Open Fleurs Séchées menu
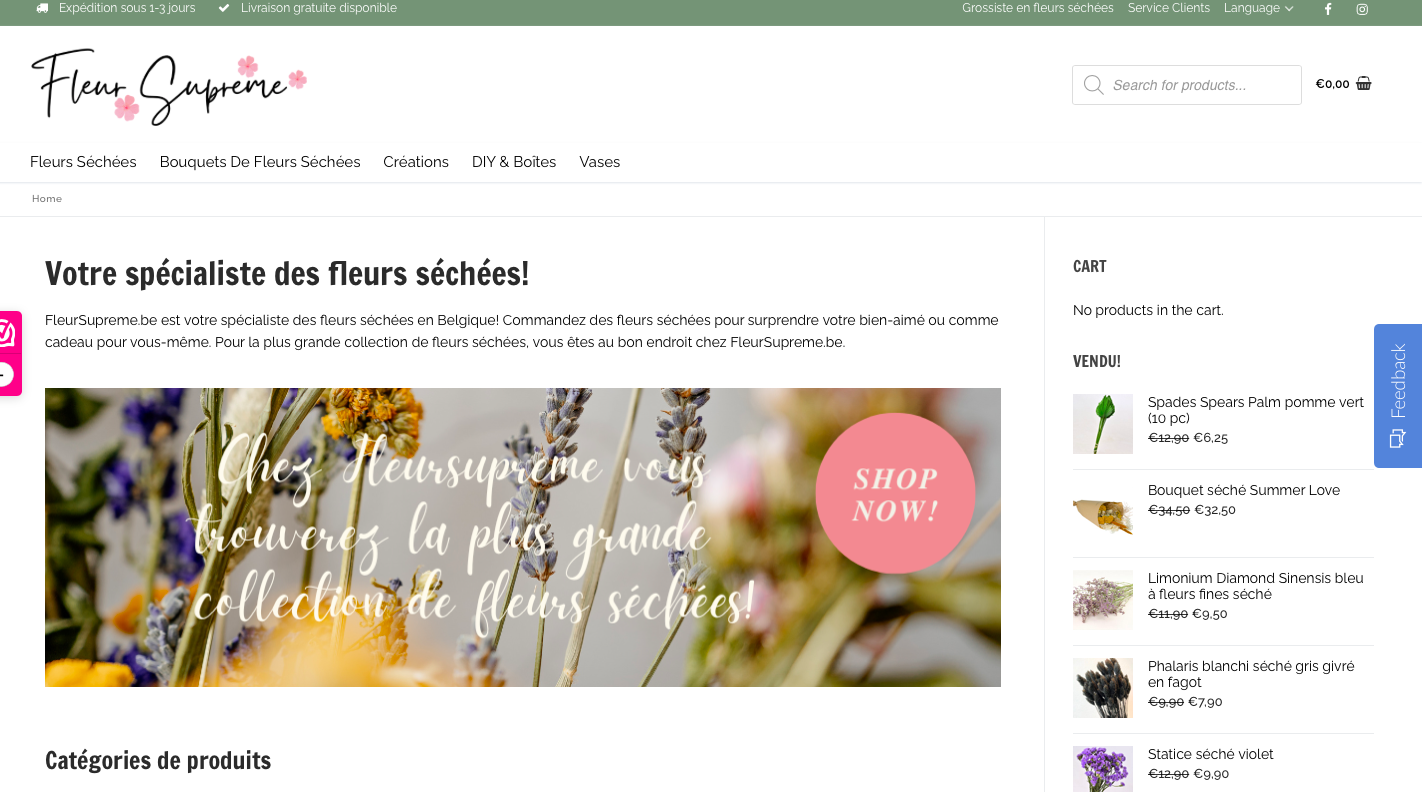This screenshot has height=792, width=1422. pos(83,162)
